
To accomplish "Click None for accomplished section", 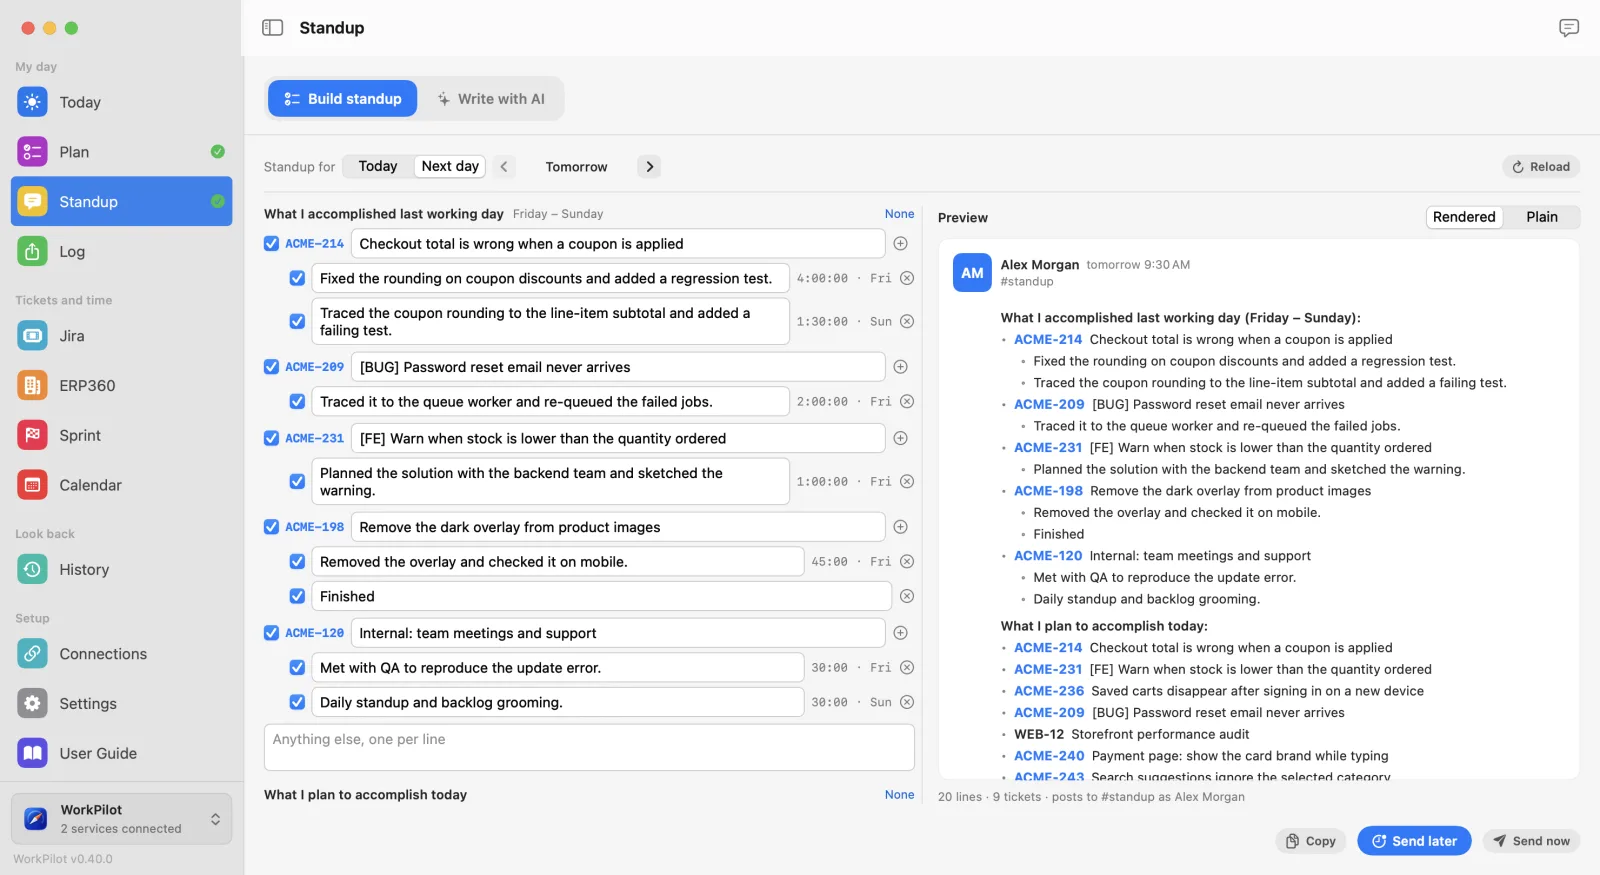I will [899, 214].
